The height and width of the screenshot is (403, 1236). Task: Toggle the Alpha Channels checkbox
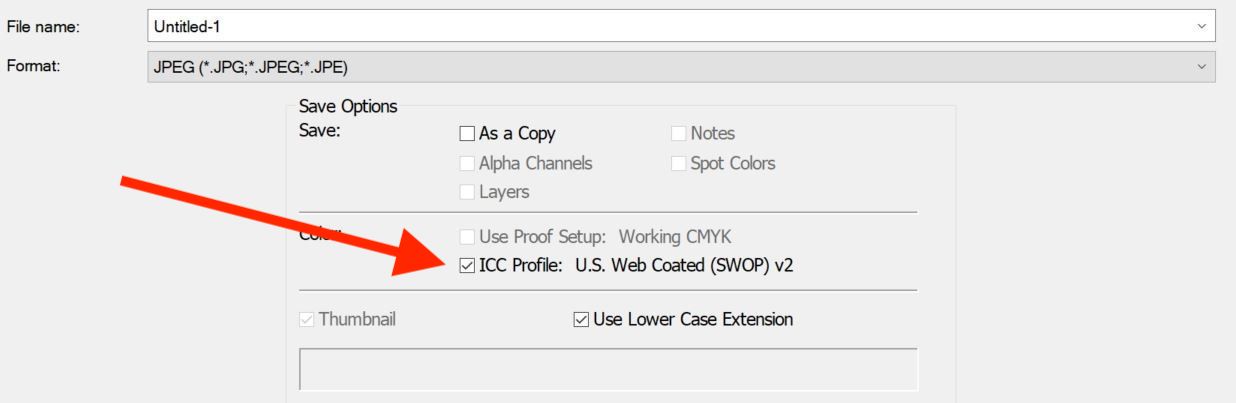click(x=466, y=163)
